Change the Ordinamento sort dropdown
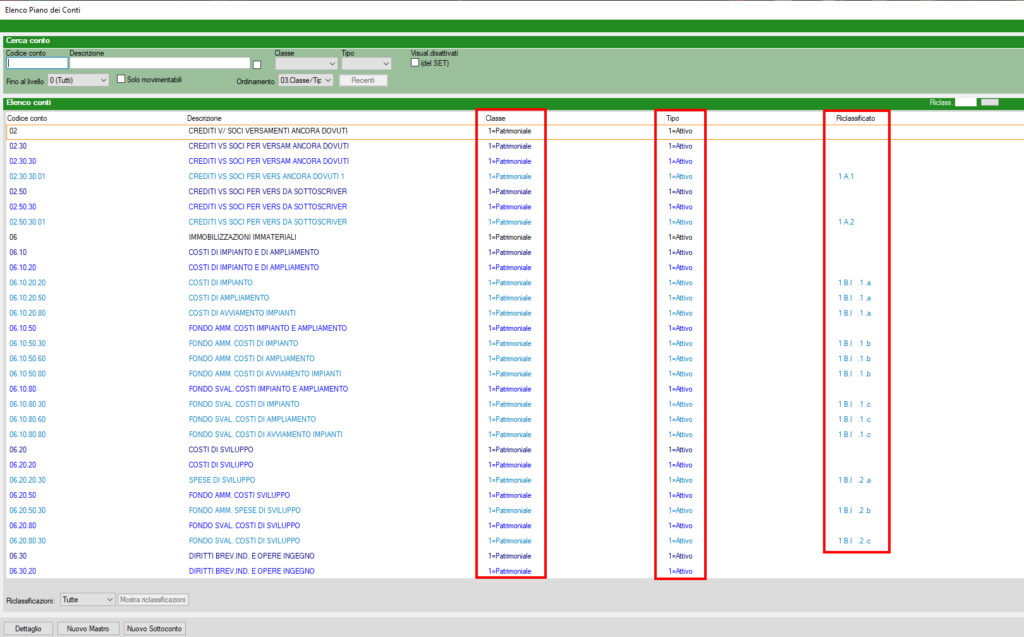 pos(305,80)
